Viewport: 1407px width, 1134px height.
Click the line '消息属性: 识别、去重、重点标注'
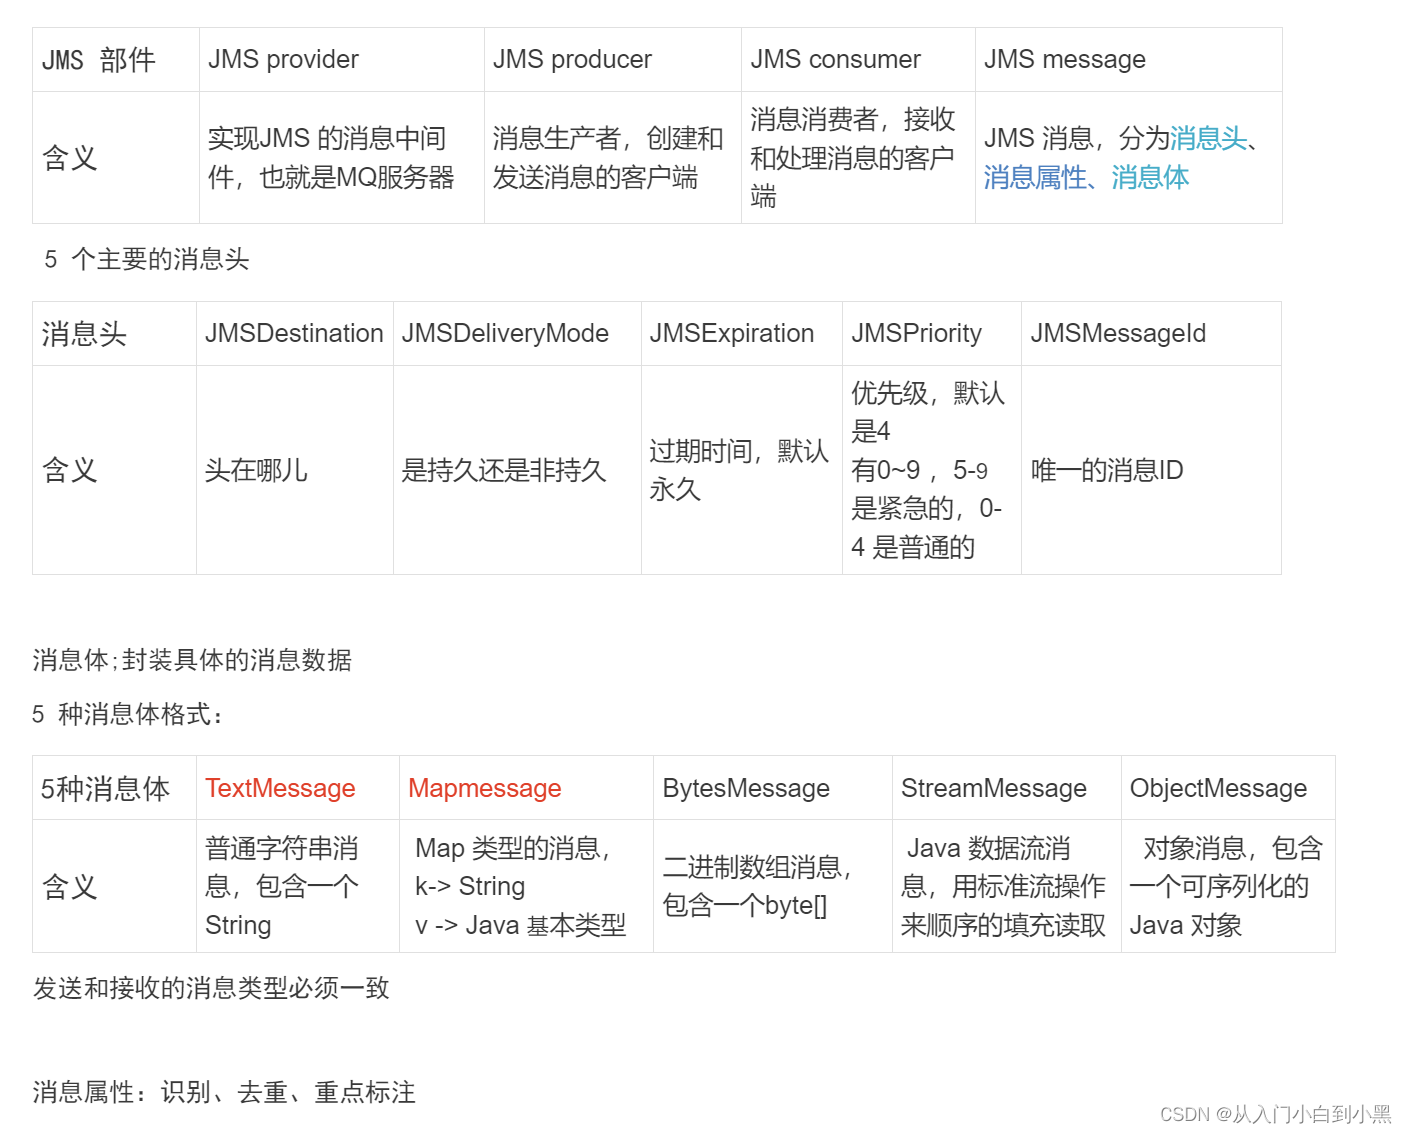tap(224, 1093)
